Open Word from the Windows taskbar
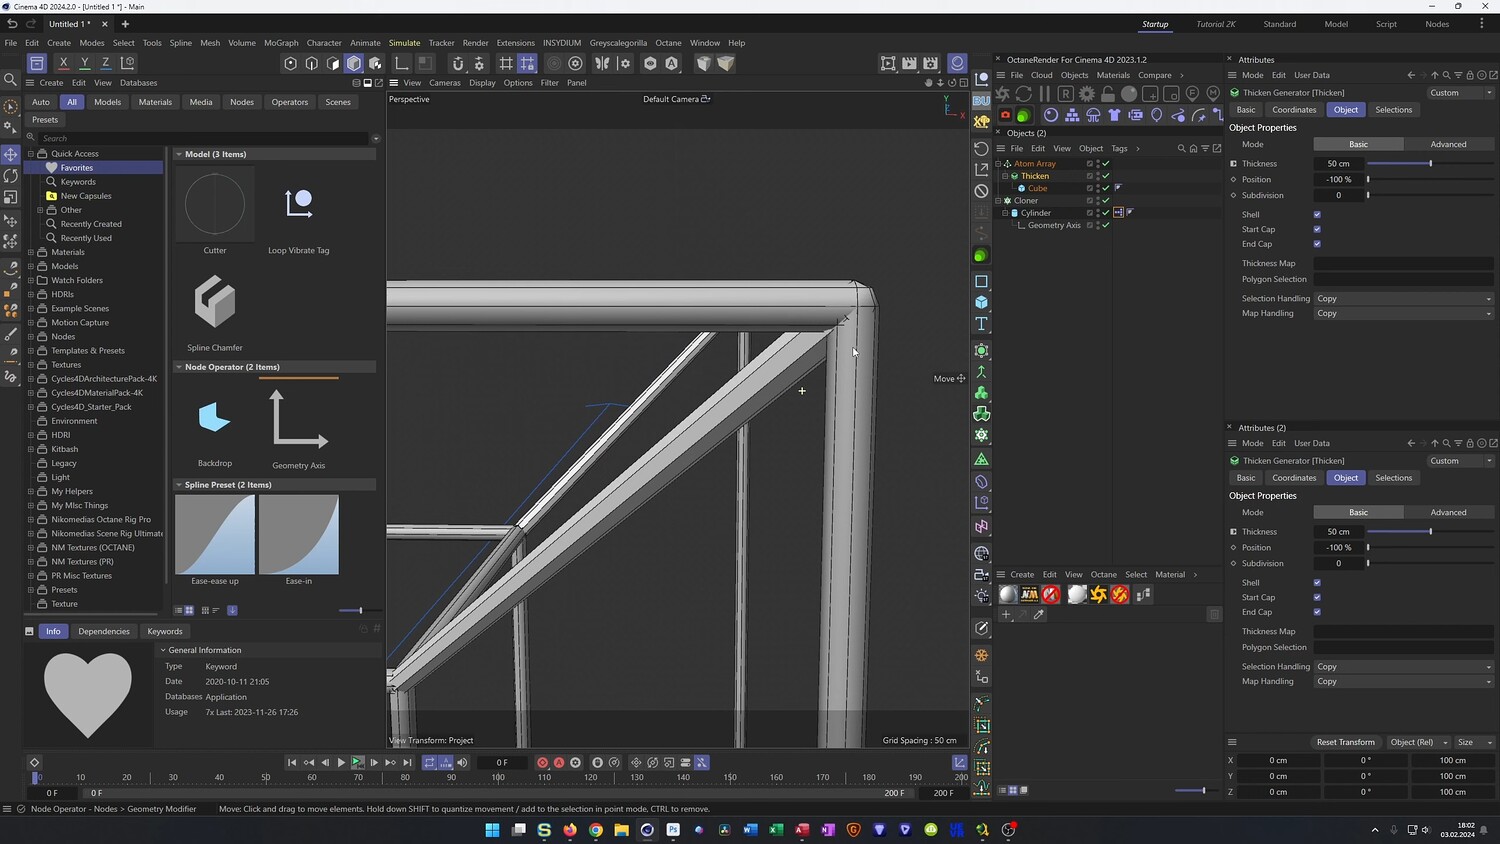This screenshot has height=844, width=1500. pyautogui.click(x=750, y=830)
